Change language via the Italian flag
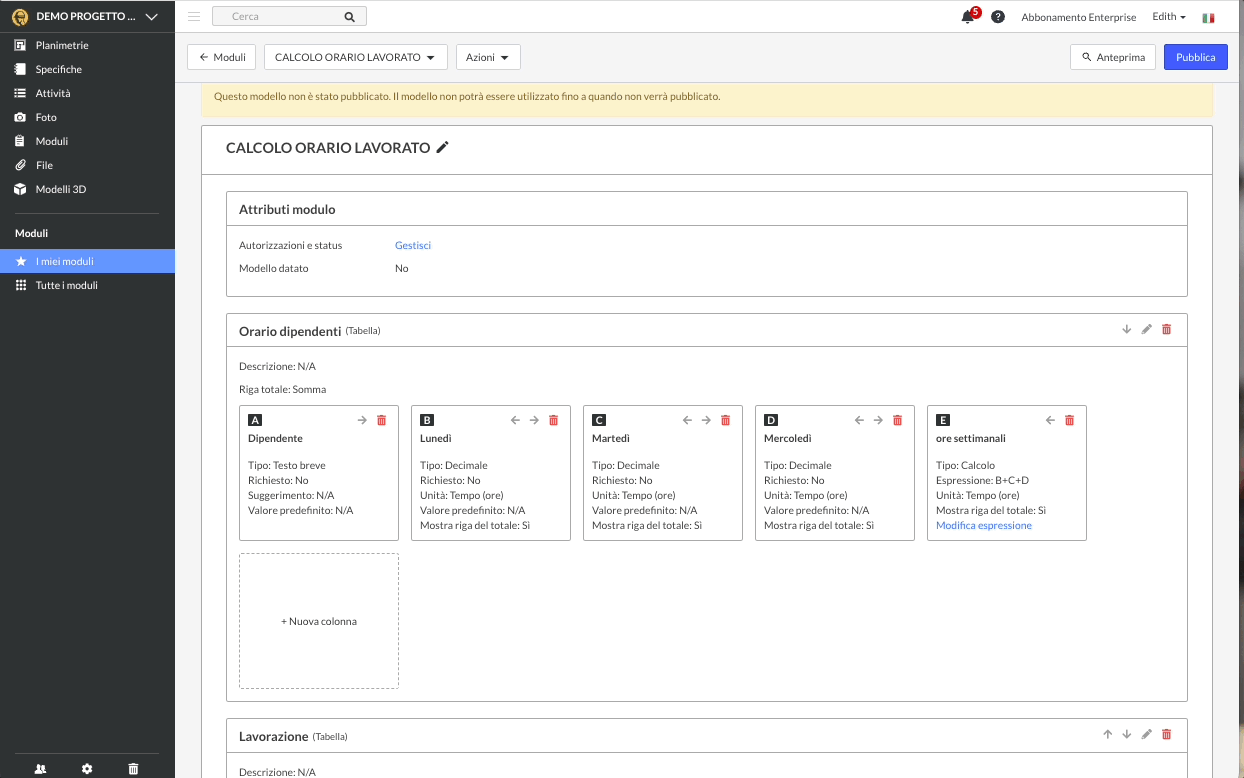Image resolution: width=1244 pixels, height=778 pixels. pyautogui.click(x=1209, y=17)
